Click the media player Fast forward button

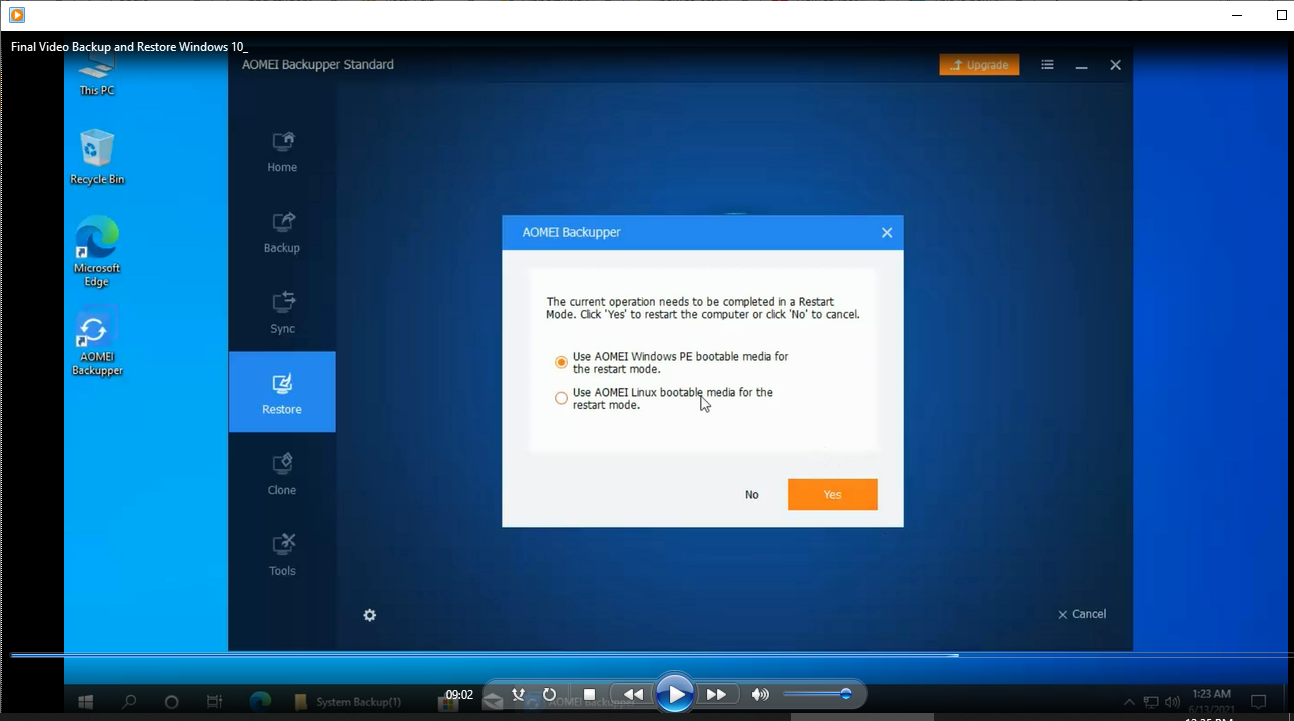point(717,694)
